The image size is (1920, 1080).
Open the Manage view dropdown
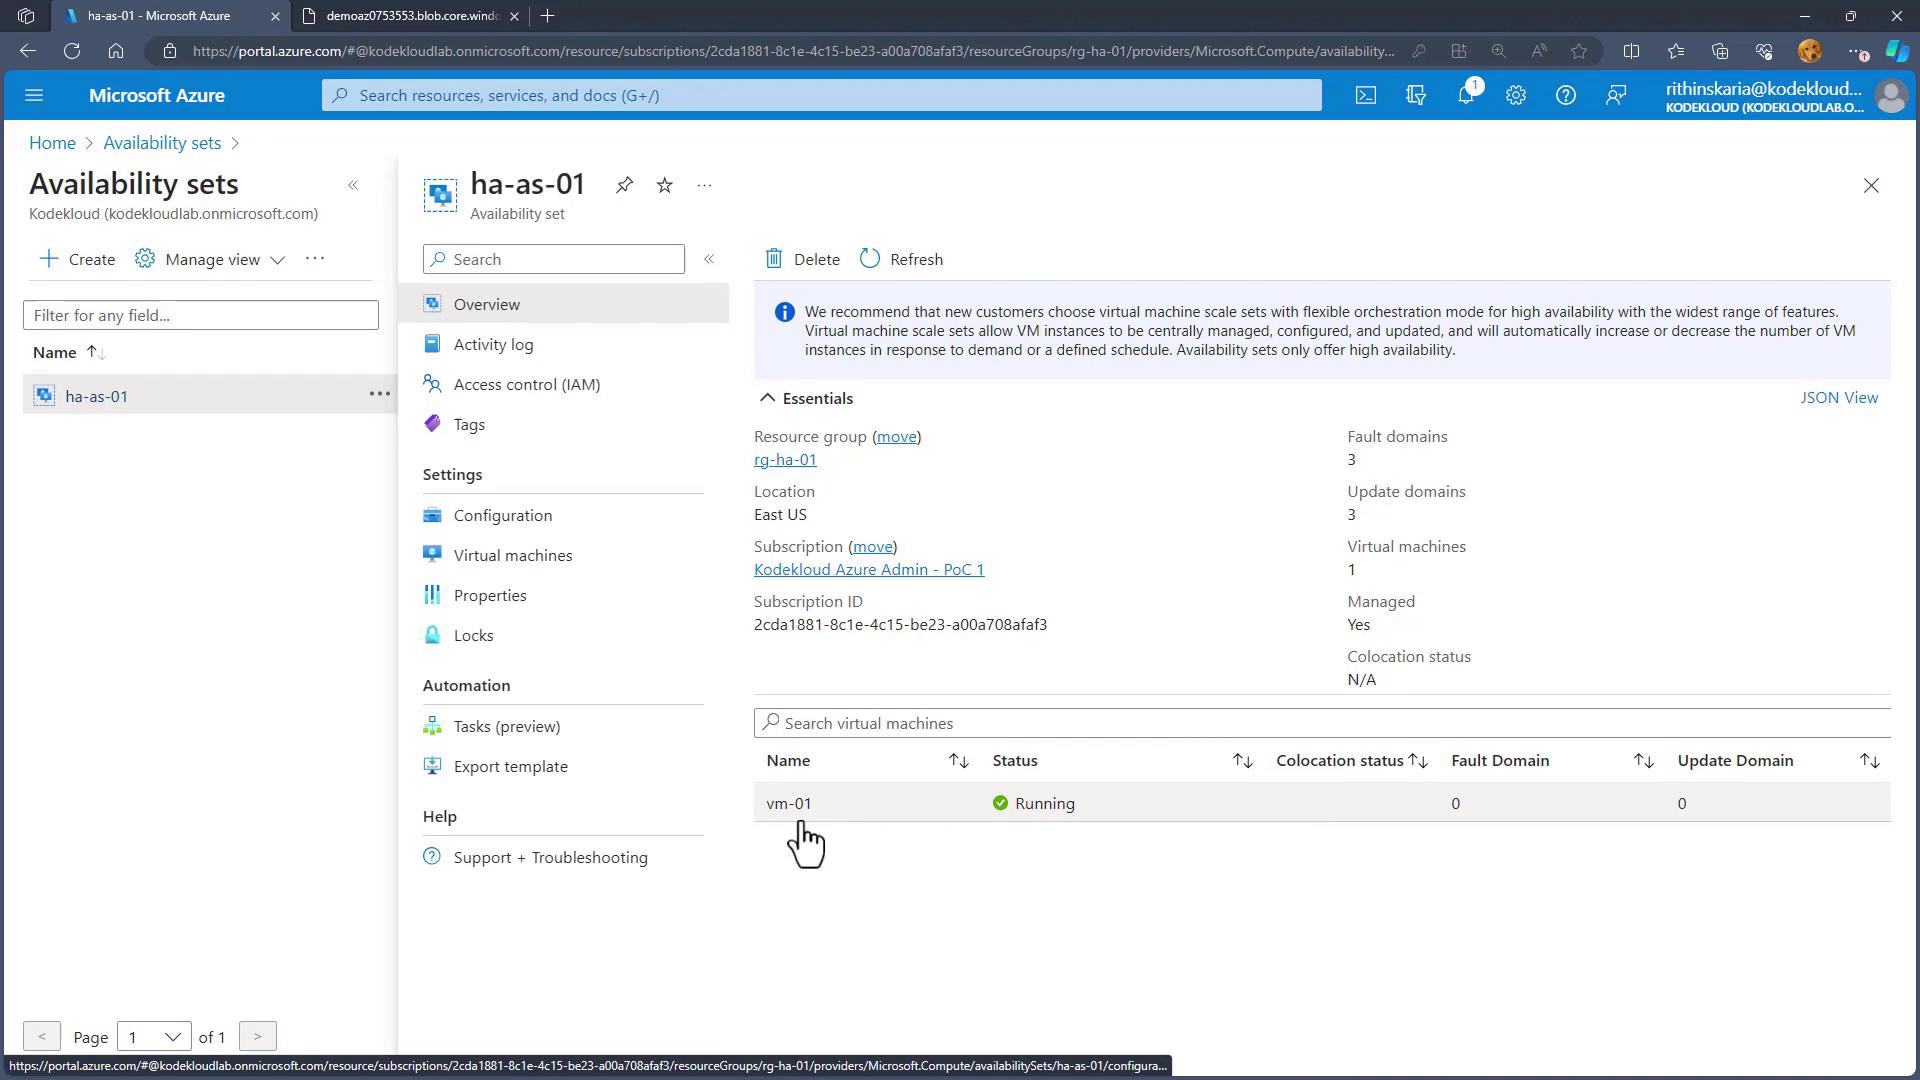tap(211, 259)
